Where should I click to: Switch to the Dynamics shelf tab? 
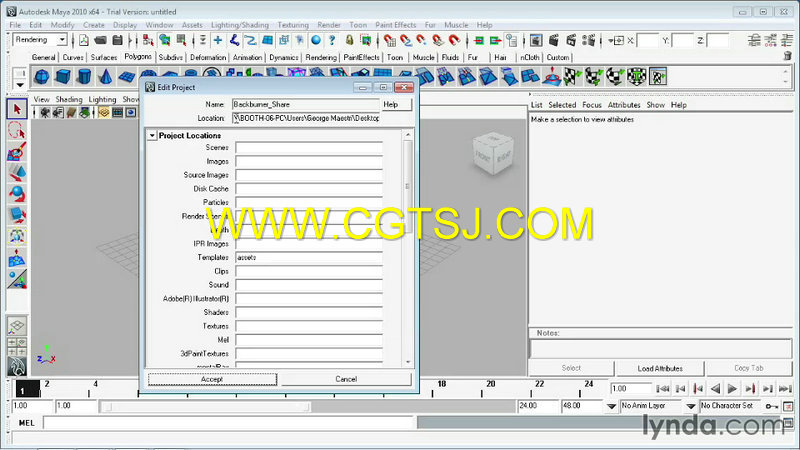click(x=283, y=58)
